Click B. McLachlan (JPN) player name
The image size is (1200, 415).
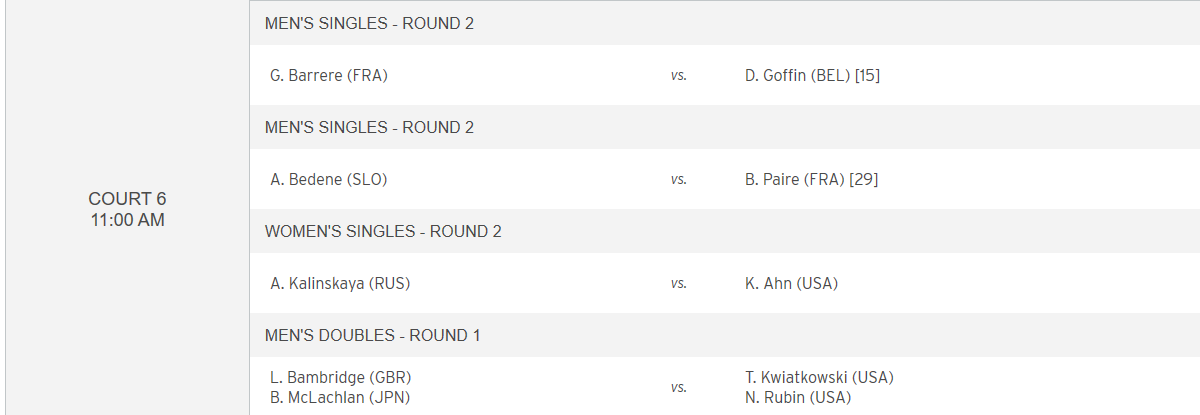click(340, 397)
